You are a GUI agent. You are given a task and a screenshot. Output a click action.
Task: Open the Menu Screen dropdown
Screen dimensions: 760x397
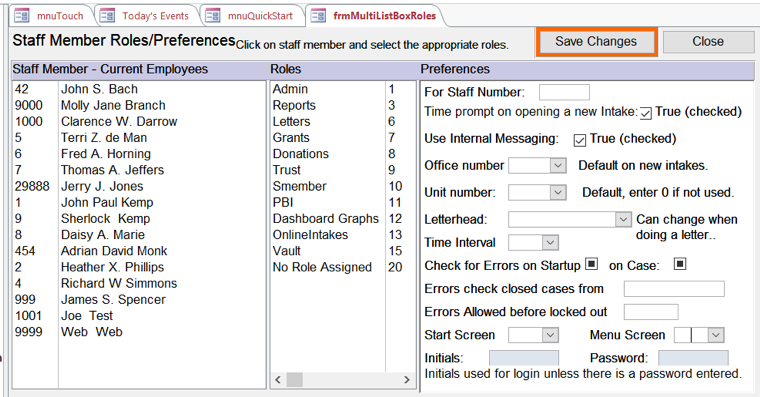[716, 335]
